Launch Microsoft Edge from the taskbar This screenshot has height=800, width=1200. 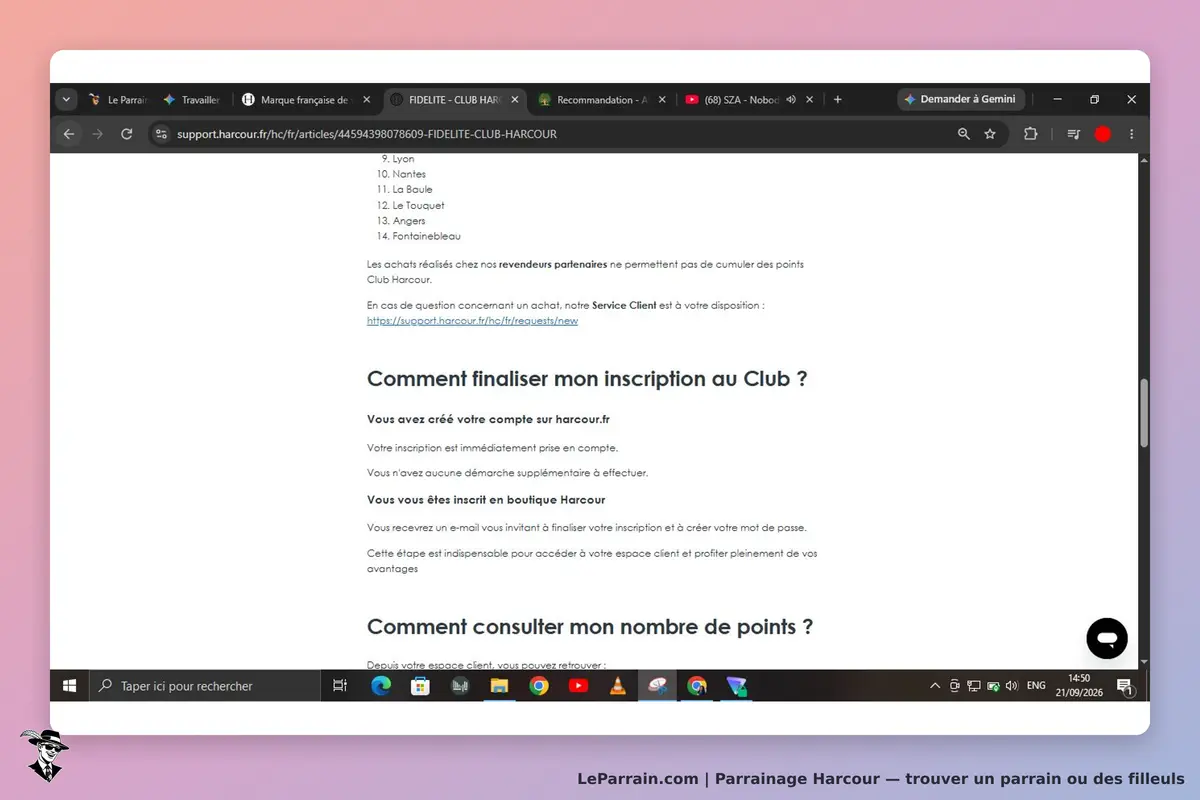[381, 686]
